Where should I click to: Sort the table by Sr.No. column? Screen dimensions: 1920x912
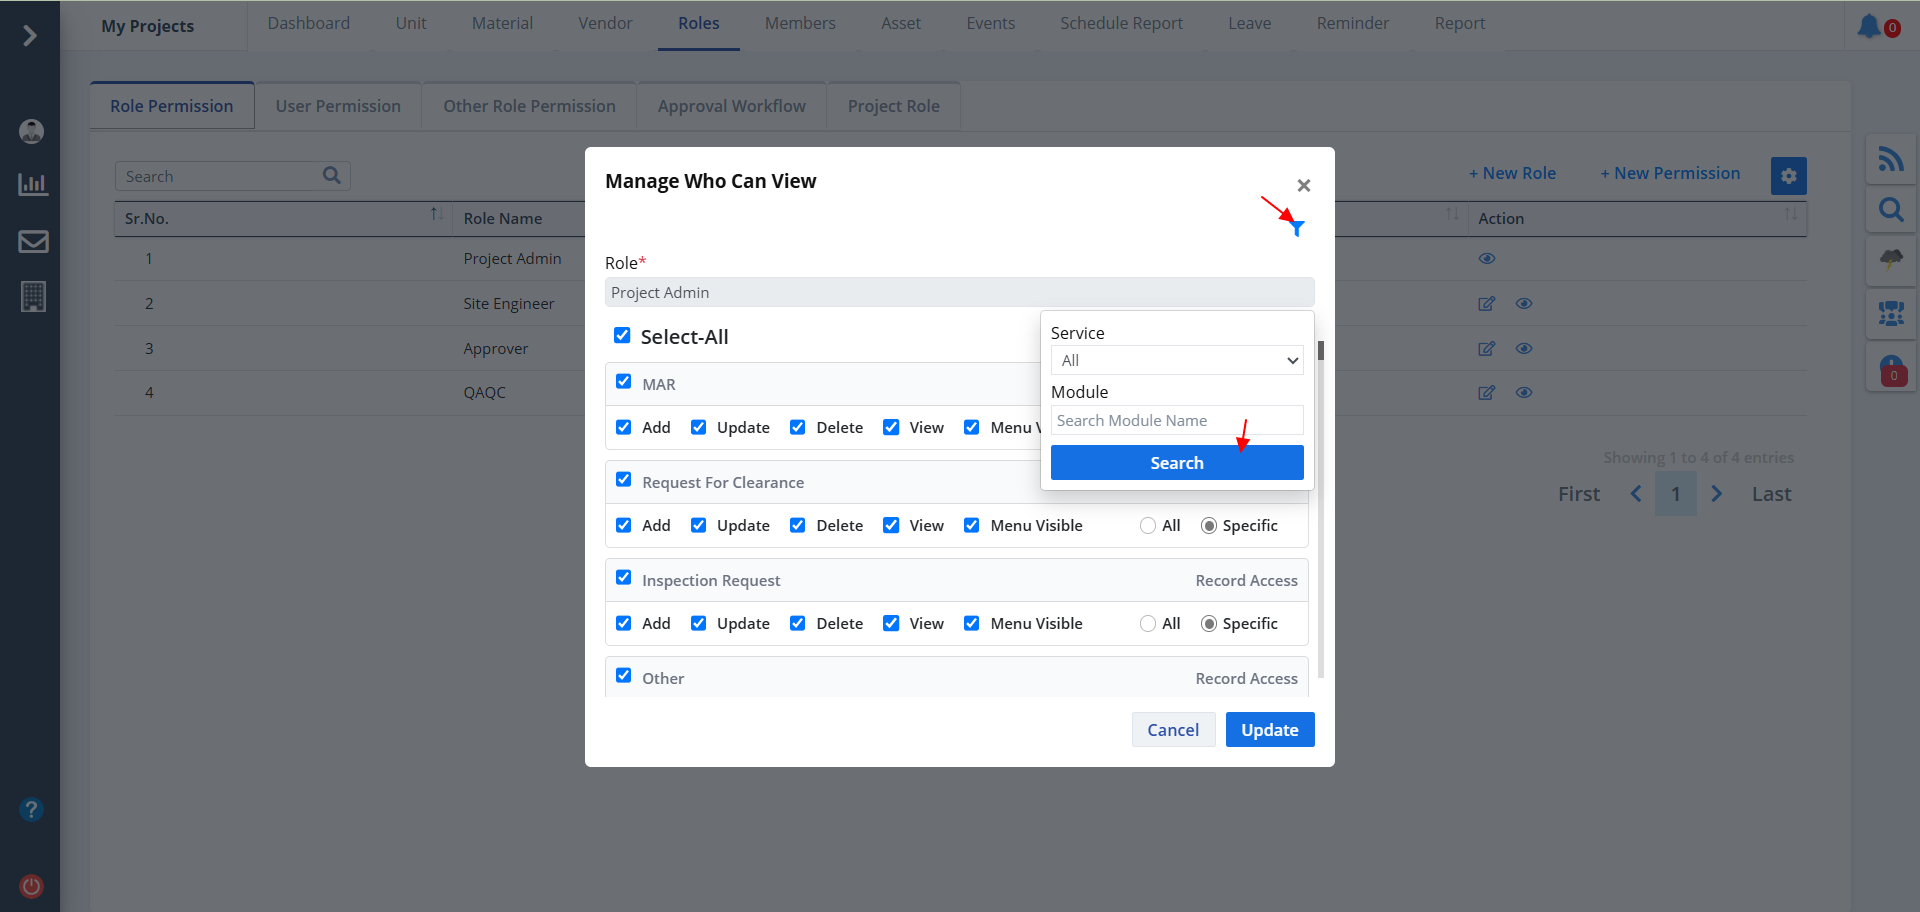pyautogui.click(x=436, y=215)
